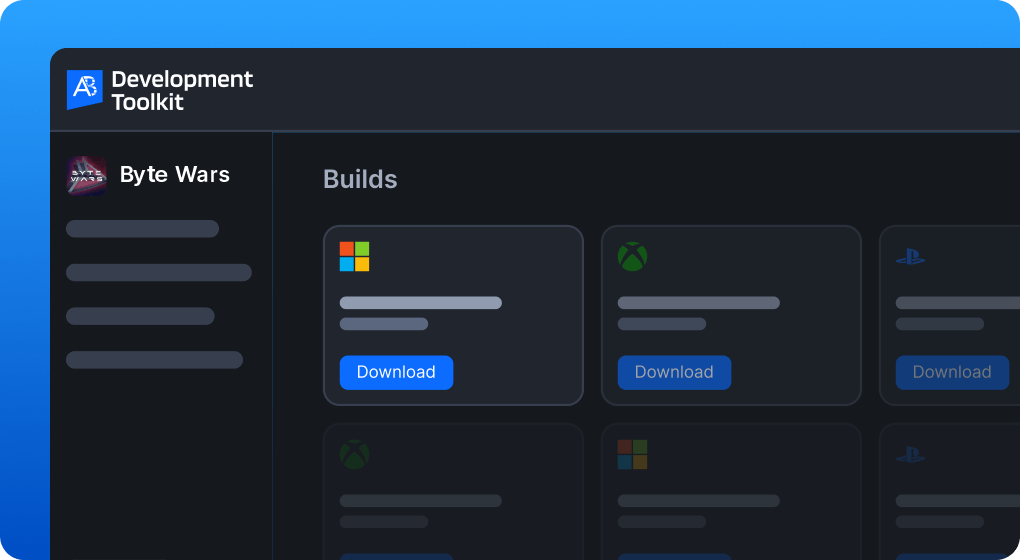Click the Windows logo on the first build card
1020x560 pixels.
(355, 256)
